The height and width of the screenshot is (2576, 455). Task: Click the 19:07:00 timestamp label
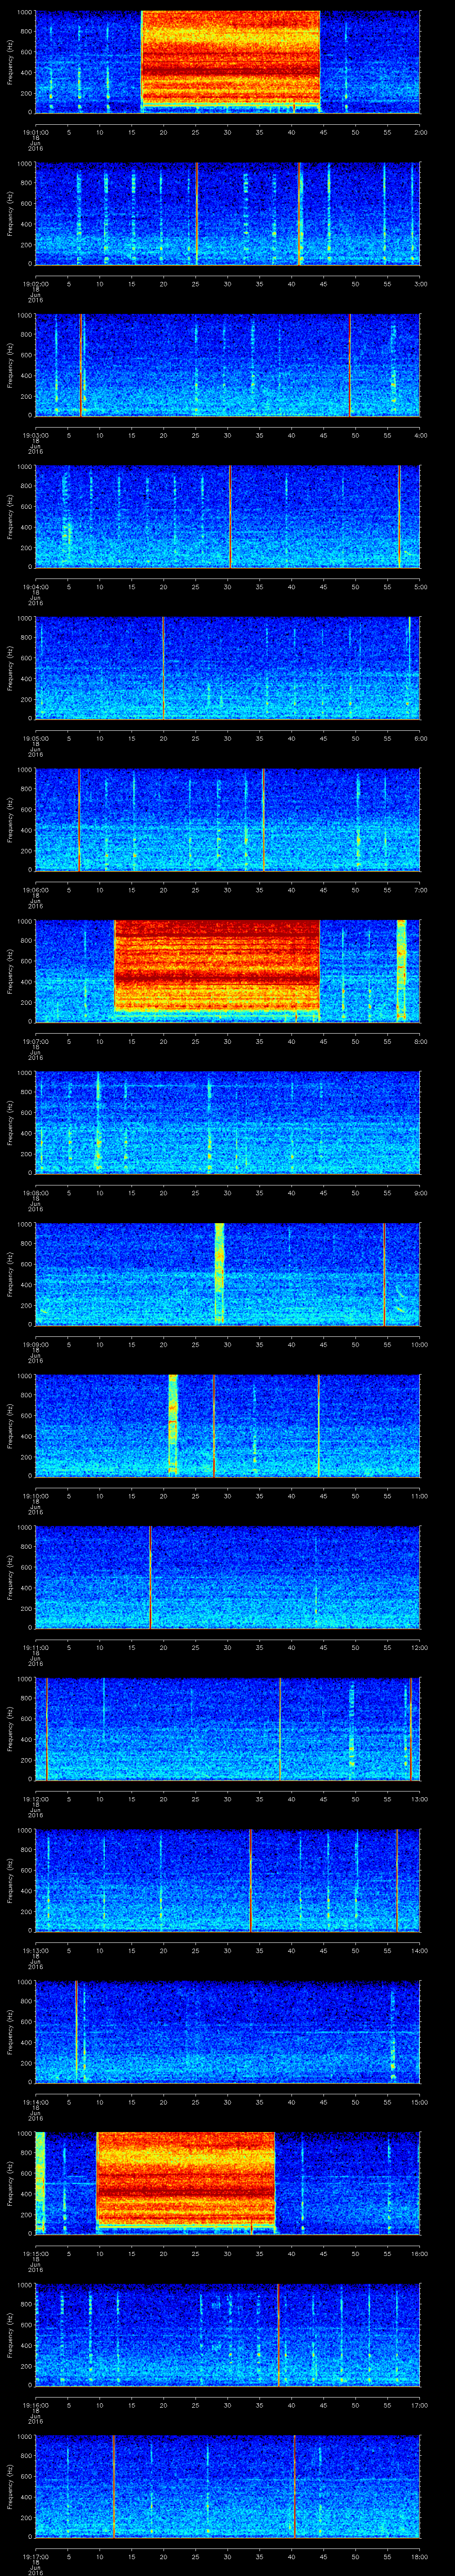[x=36, y=1042]
